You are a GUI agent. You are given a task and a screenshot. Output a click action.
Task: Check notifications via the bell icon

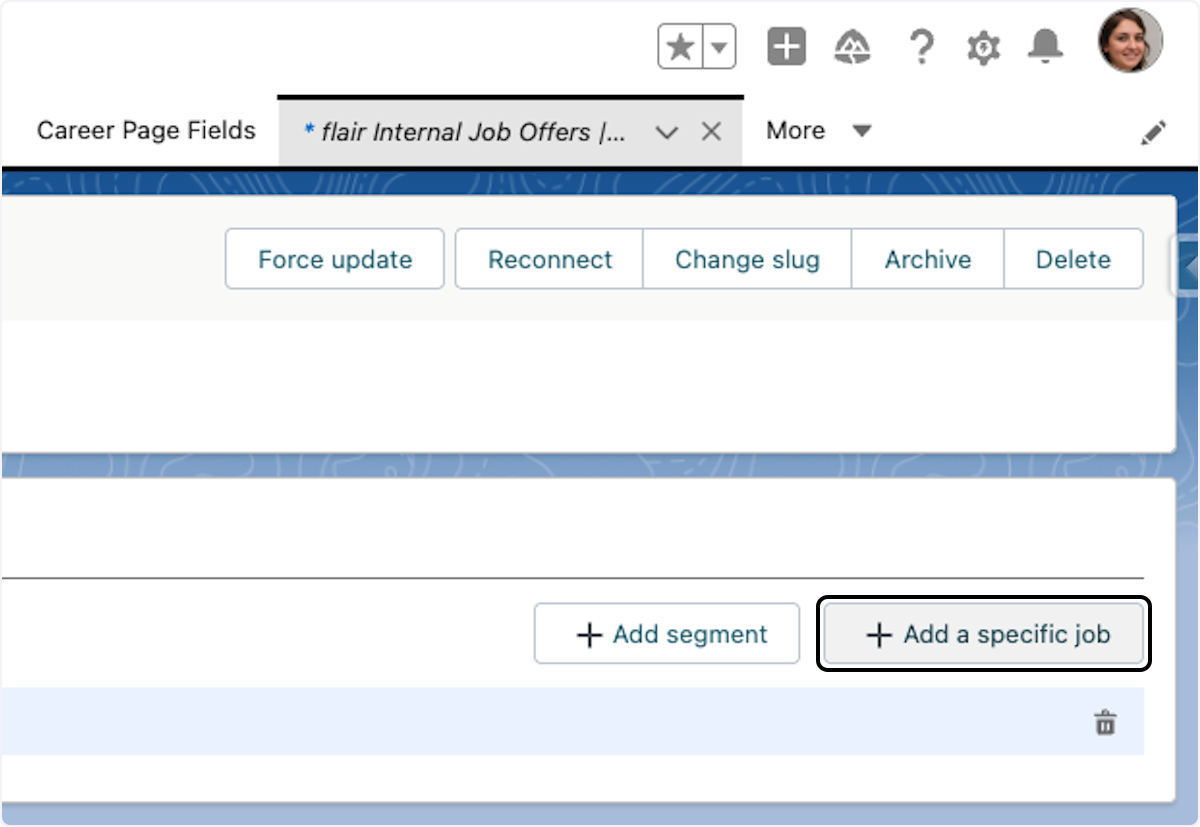1045,46
